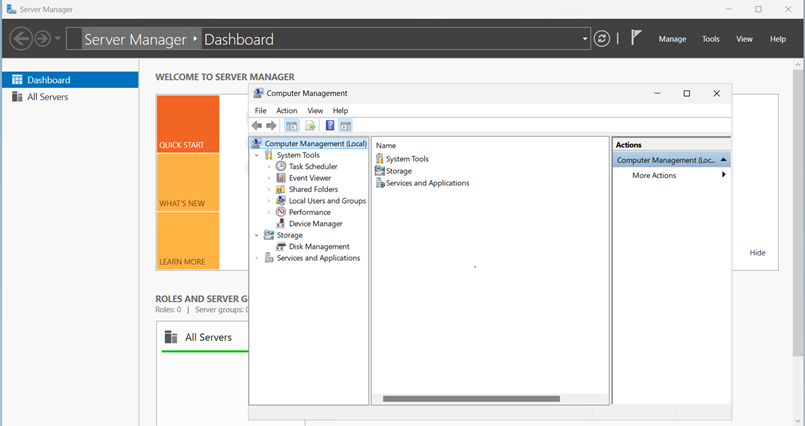
Task: Click Forward arrow in Computer Management toolbar
Action: [x=271, y=126]
